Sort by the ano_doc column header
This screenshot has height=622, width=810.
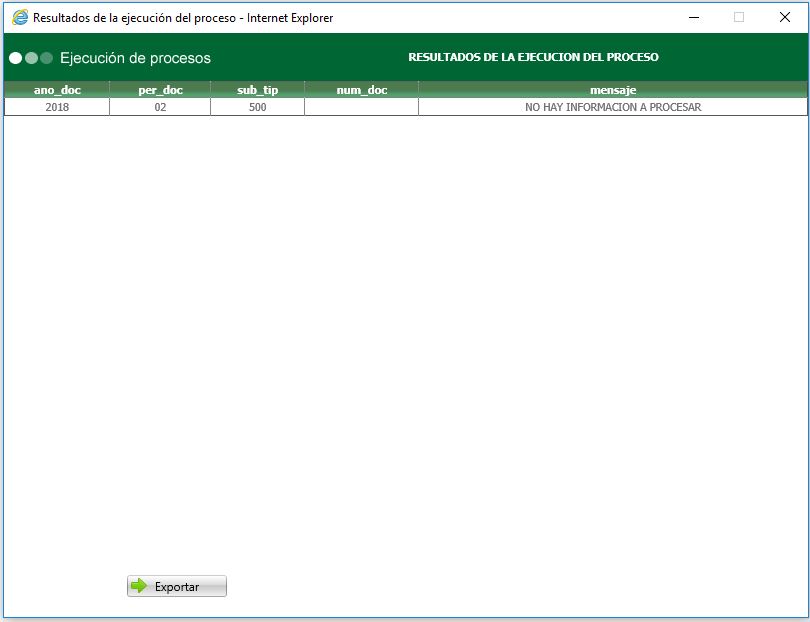[x=56, y=89]
